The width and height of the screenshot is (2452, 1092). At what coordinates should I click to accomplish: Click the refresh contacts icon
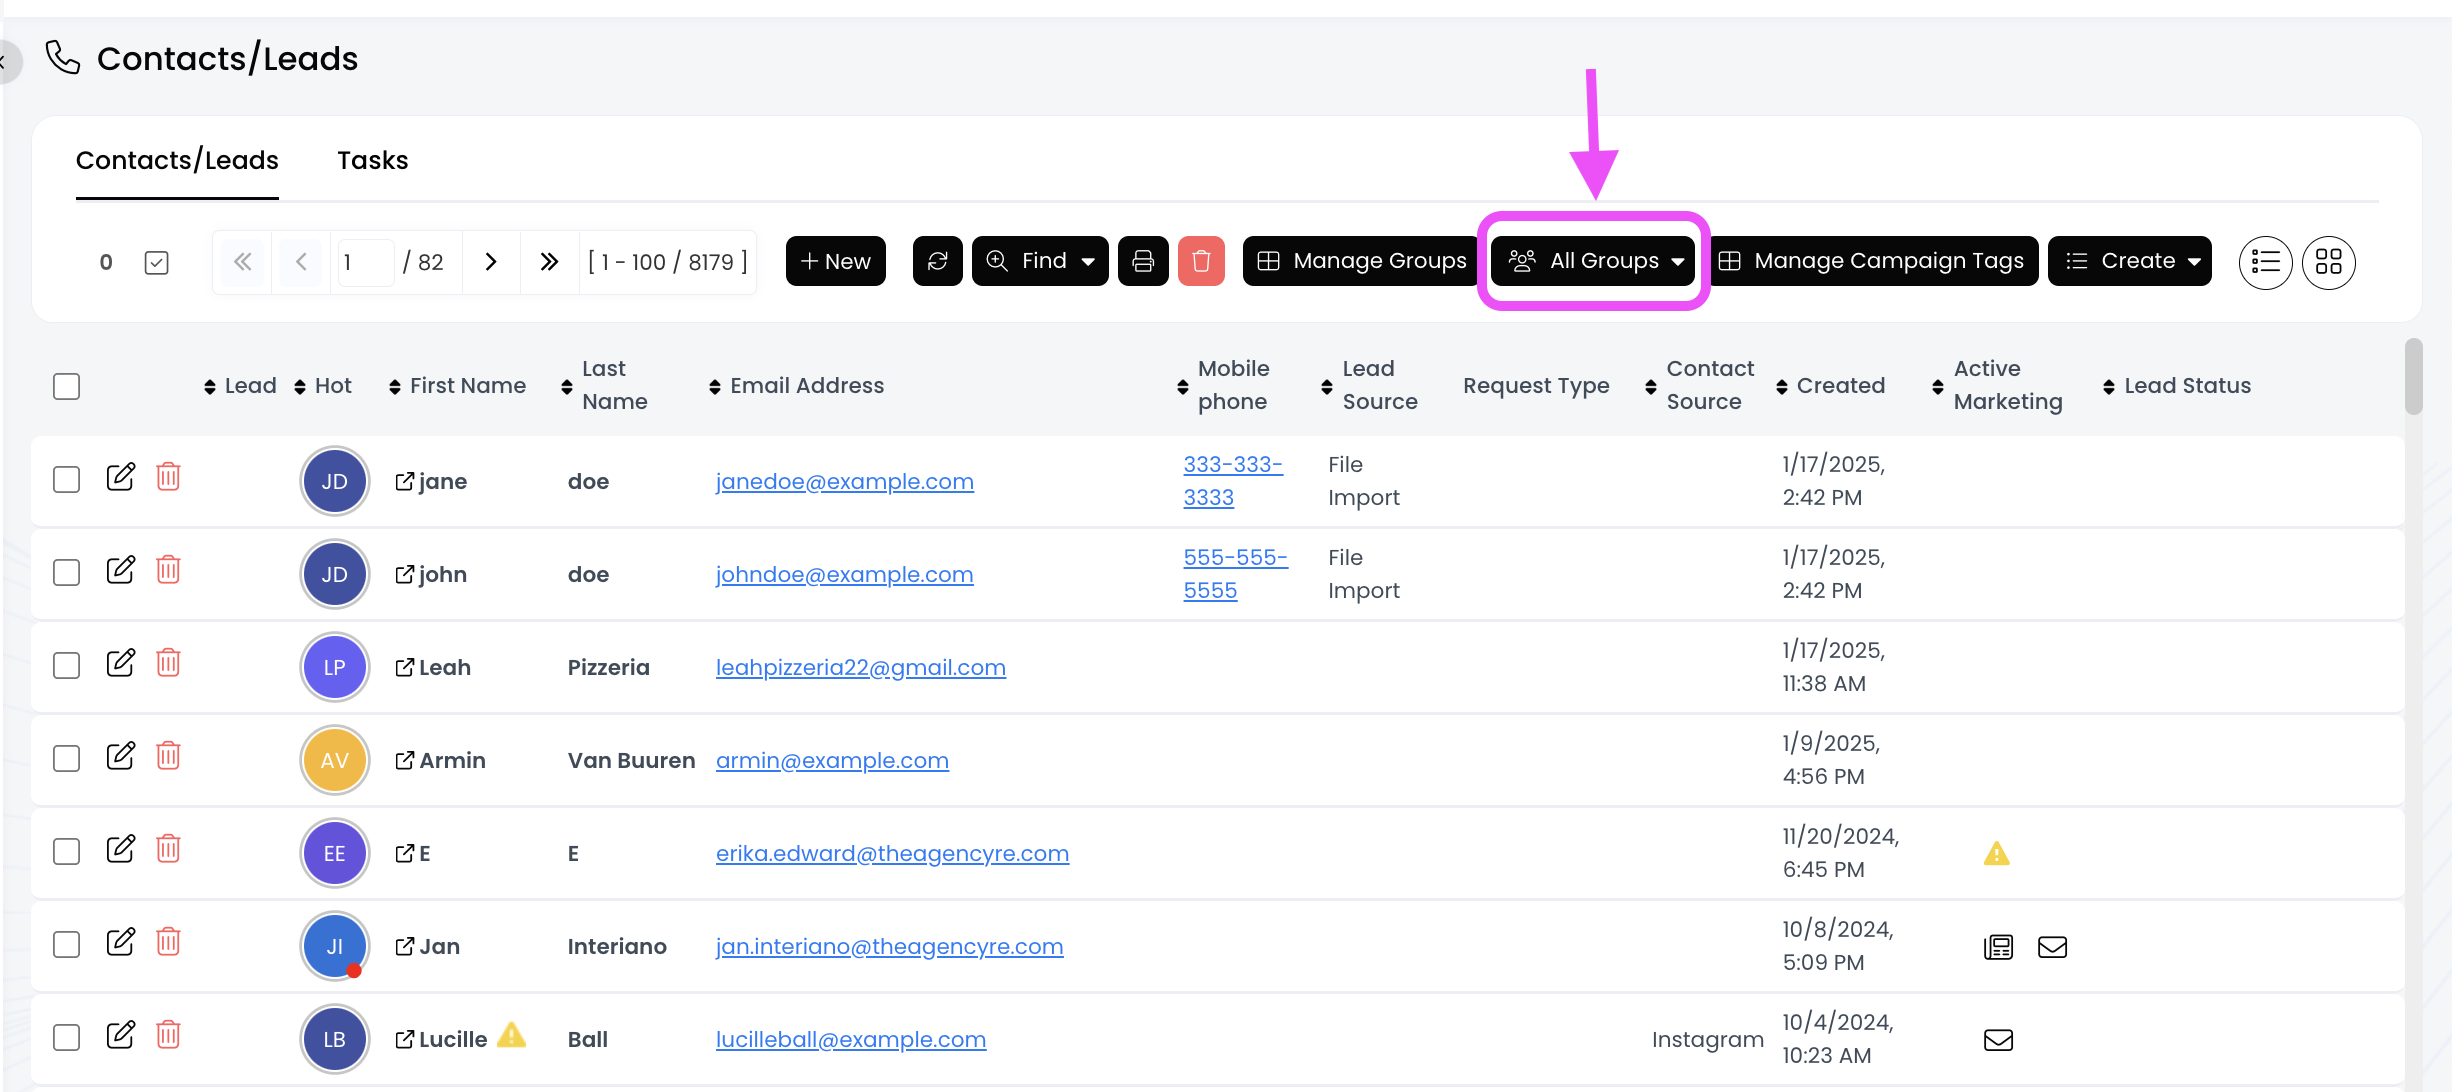(x=937, y=261)
